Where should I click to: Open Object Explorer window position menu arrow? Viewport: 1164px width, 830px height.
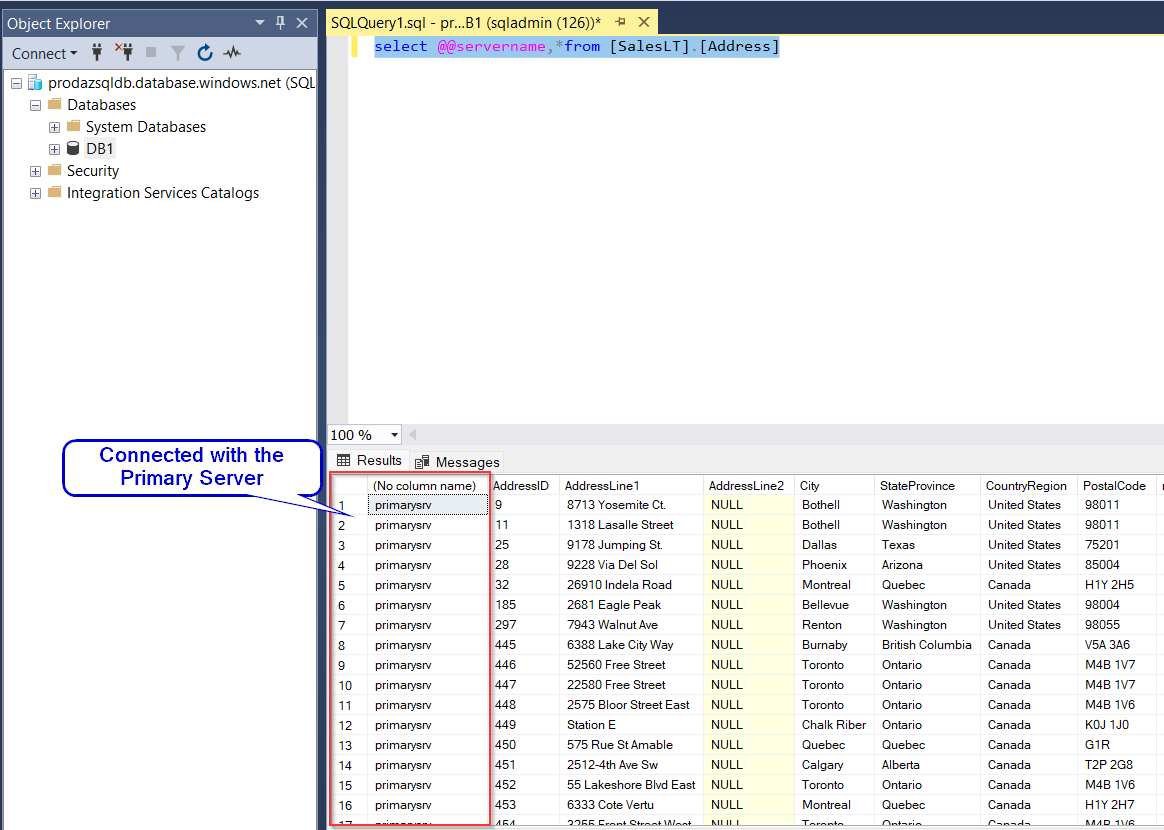(x=260, y=23)
